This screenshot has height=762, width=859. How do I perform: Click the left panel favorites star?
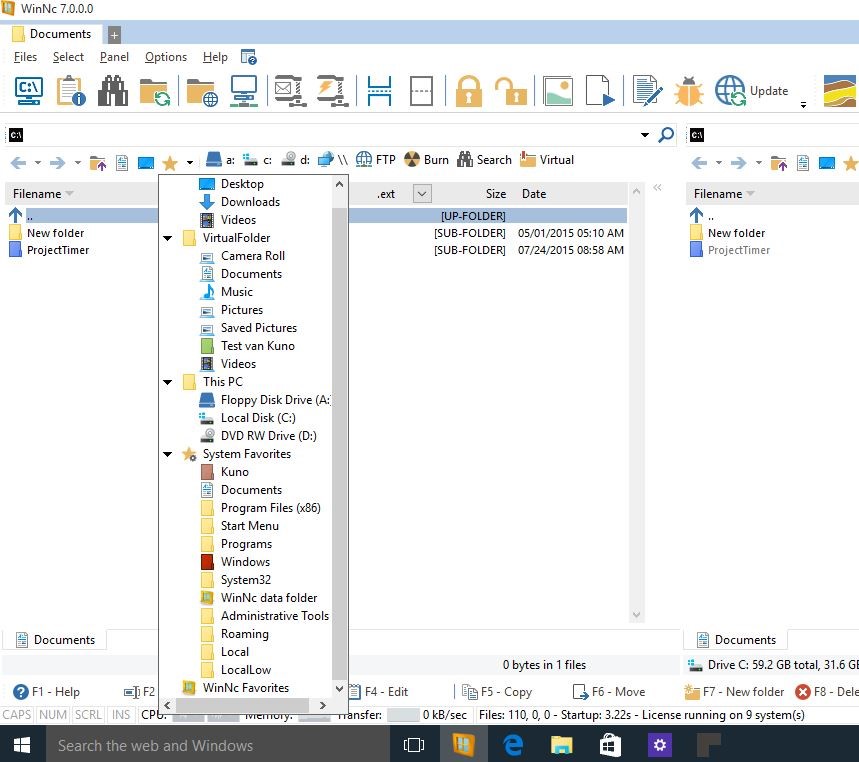[x=170, y=163]
